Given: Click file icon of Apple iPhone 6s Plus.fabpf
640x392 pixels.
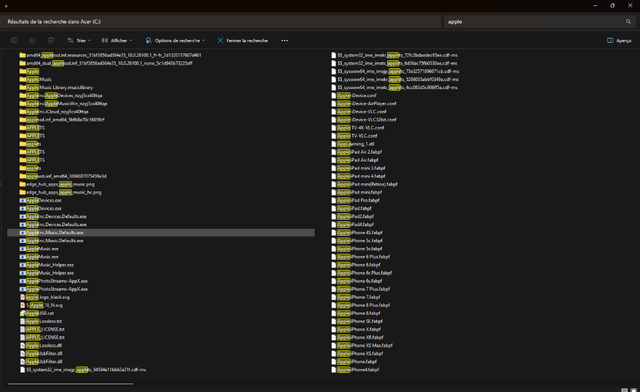Looking at the screenshot, I should [x=334, y=273].
